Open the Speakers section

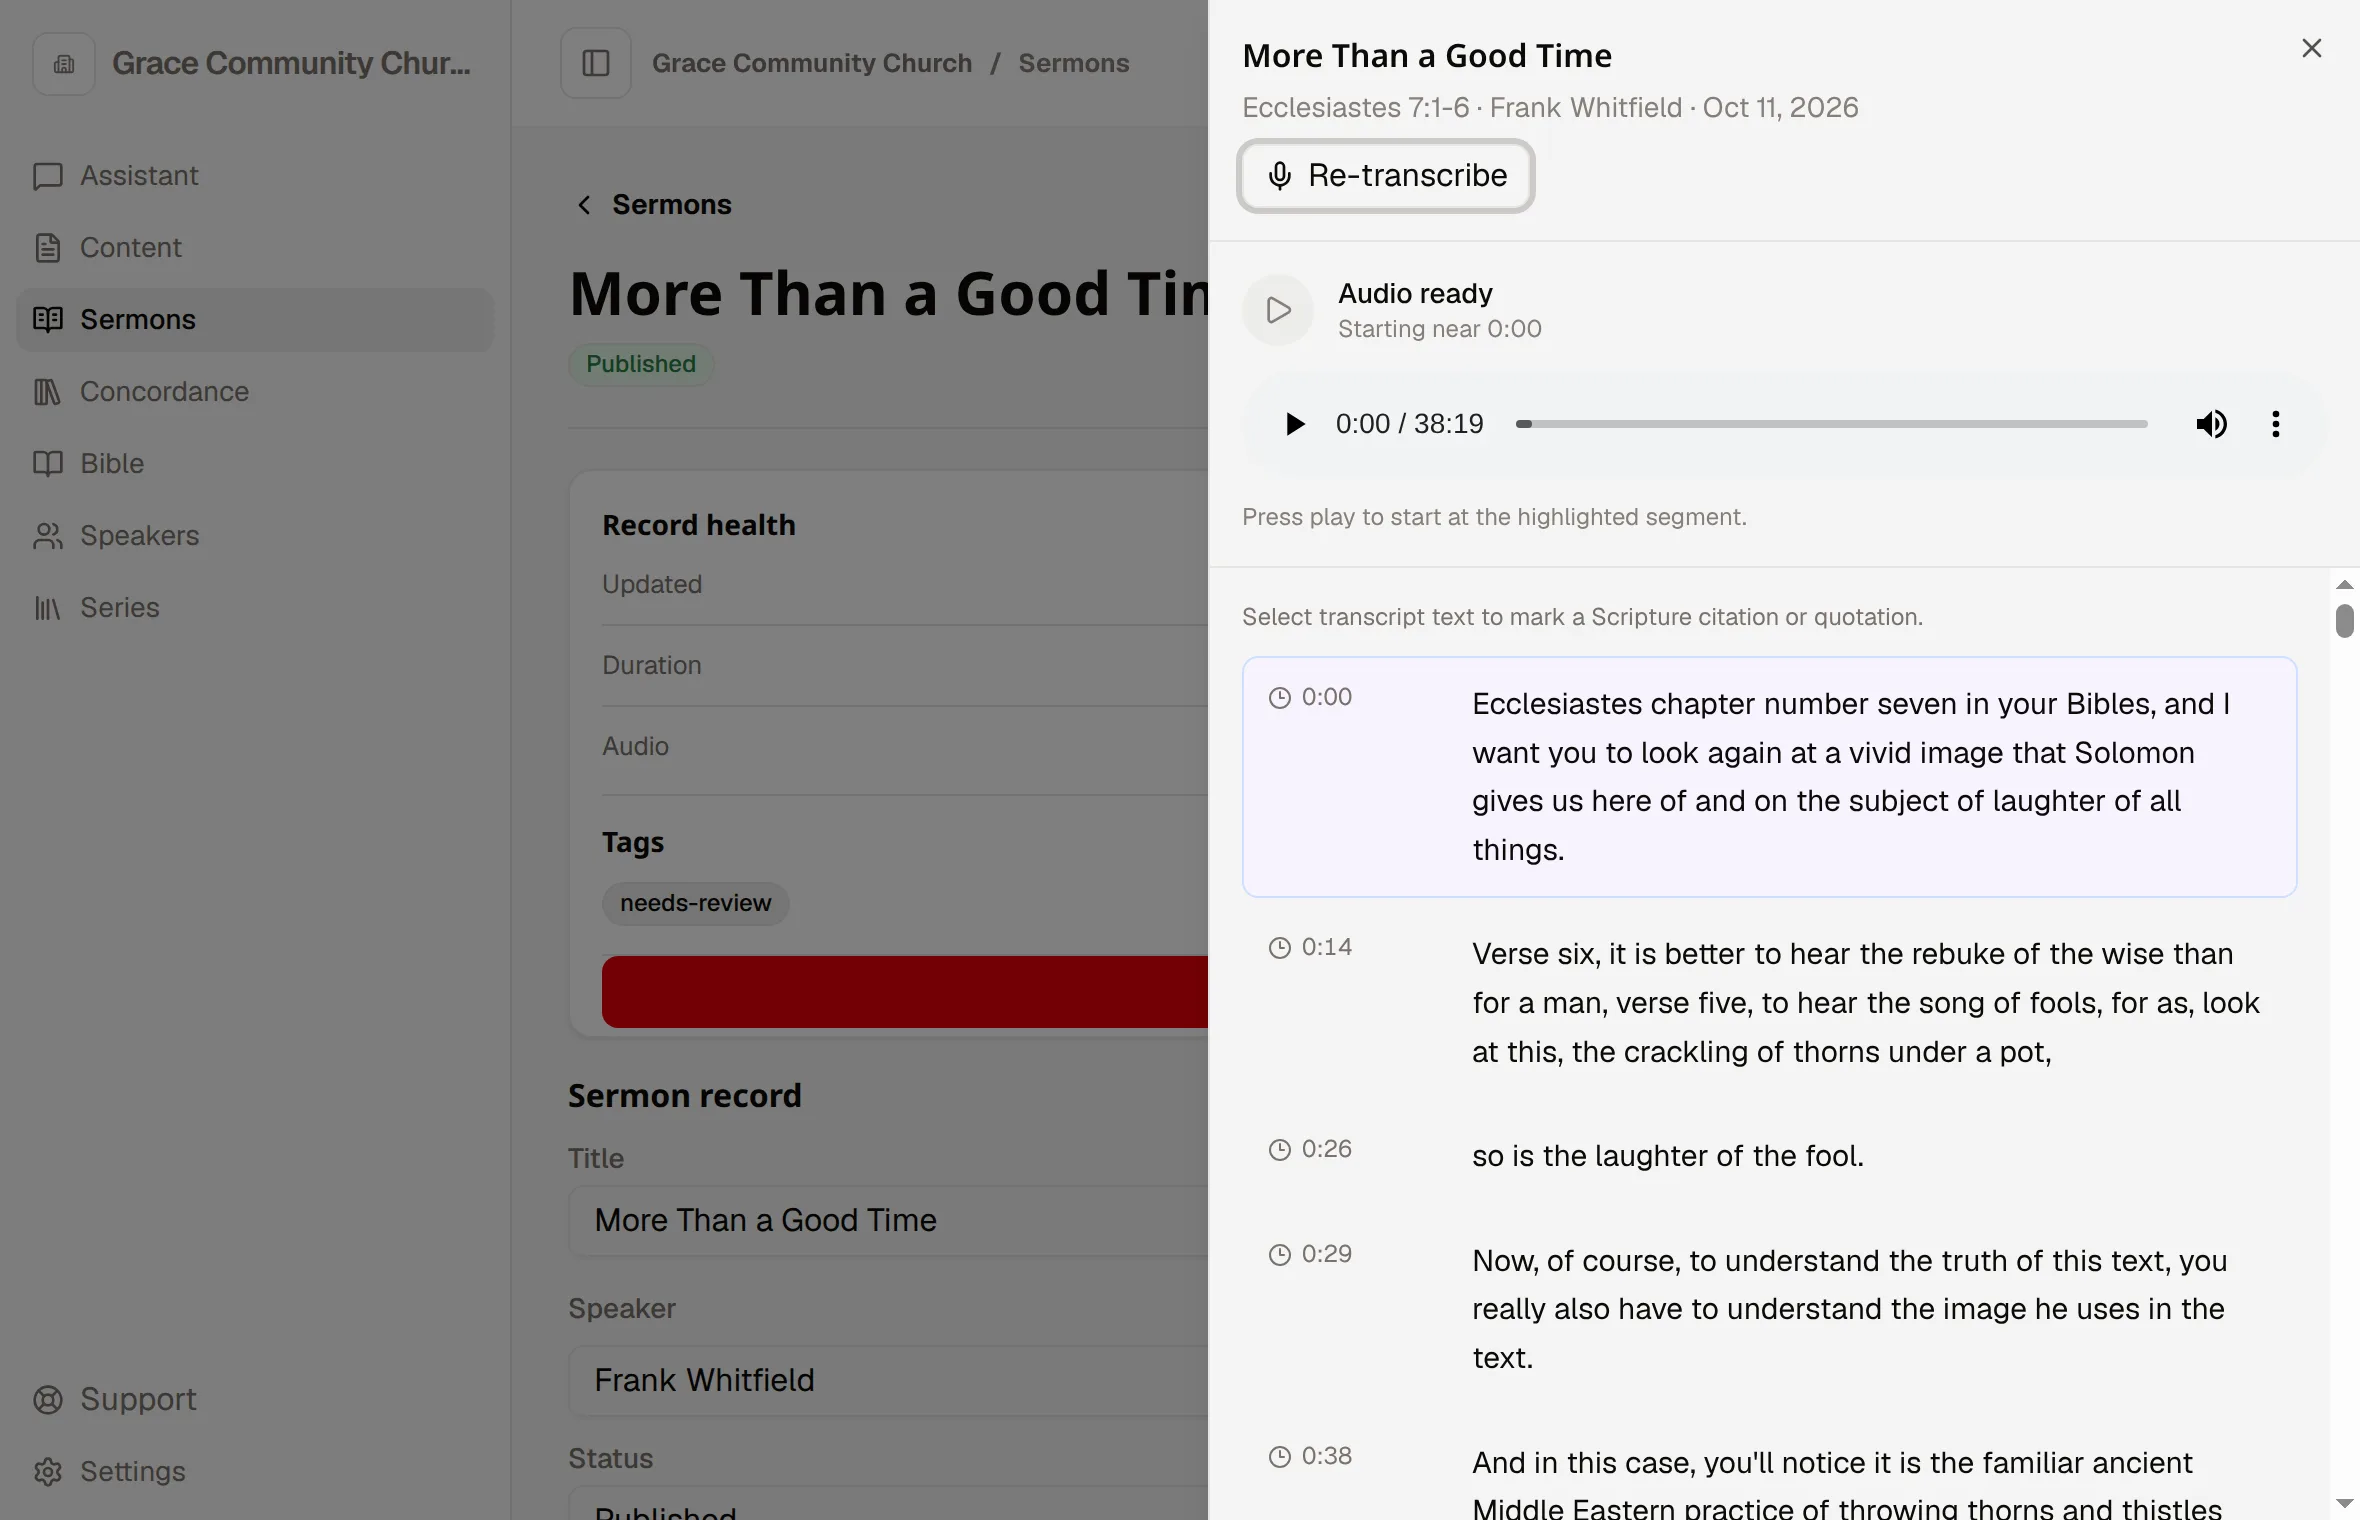pos(255,536)
